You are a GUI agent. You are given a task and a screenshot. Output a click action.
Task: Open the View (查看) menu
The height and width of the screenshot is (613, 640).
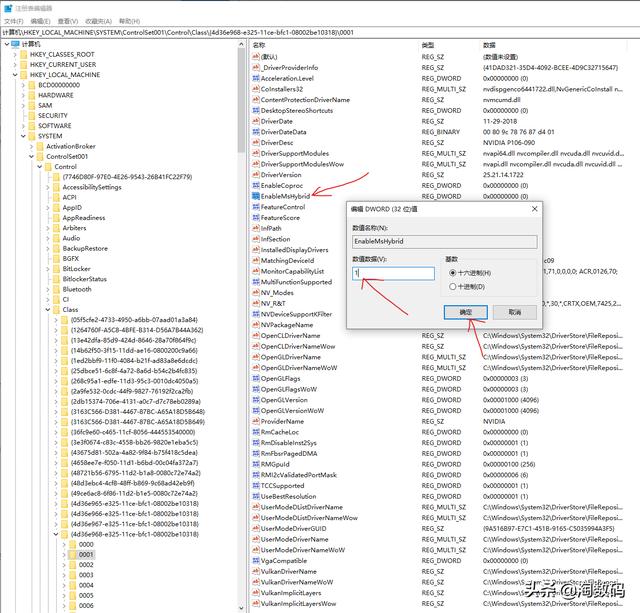click(68, 21)
